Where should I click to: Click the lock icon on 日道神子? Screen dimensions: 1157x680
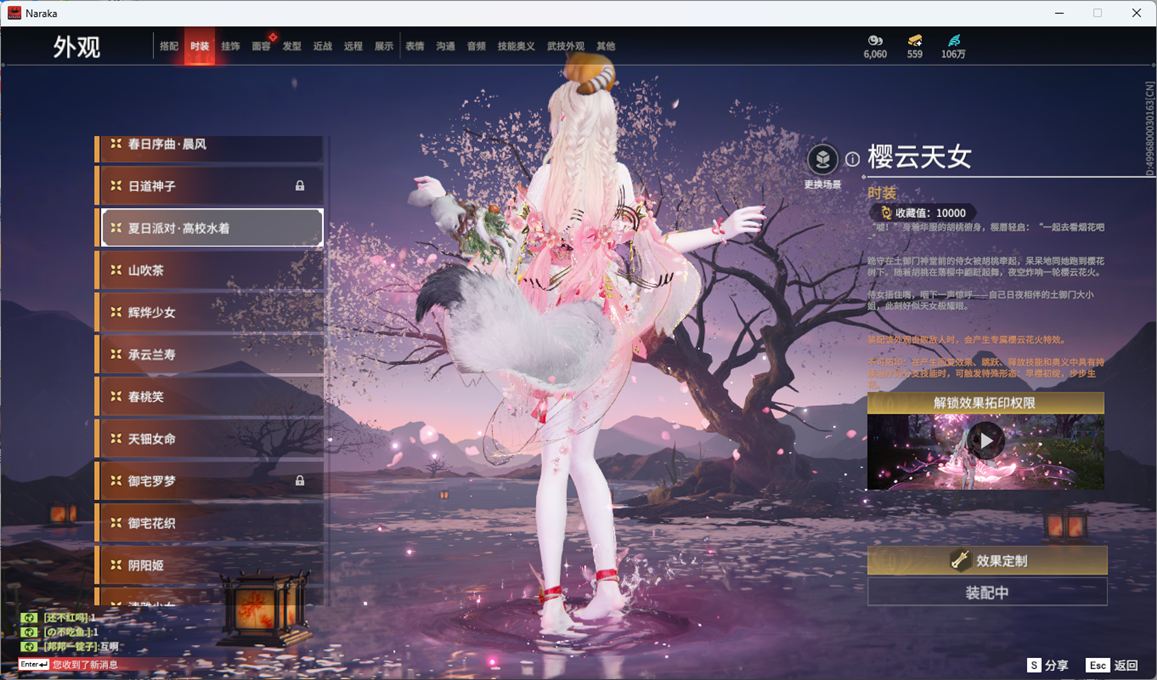coord(300,186)
